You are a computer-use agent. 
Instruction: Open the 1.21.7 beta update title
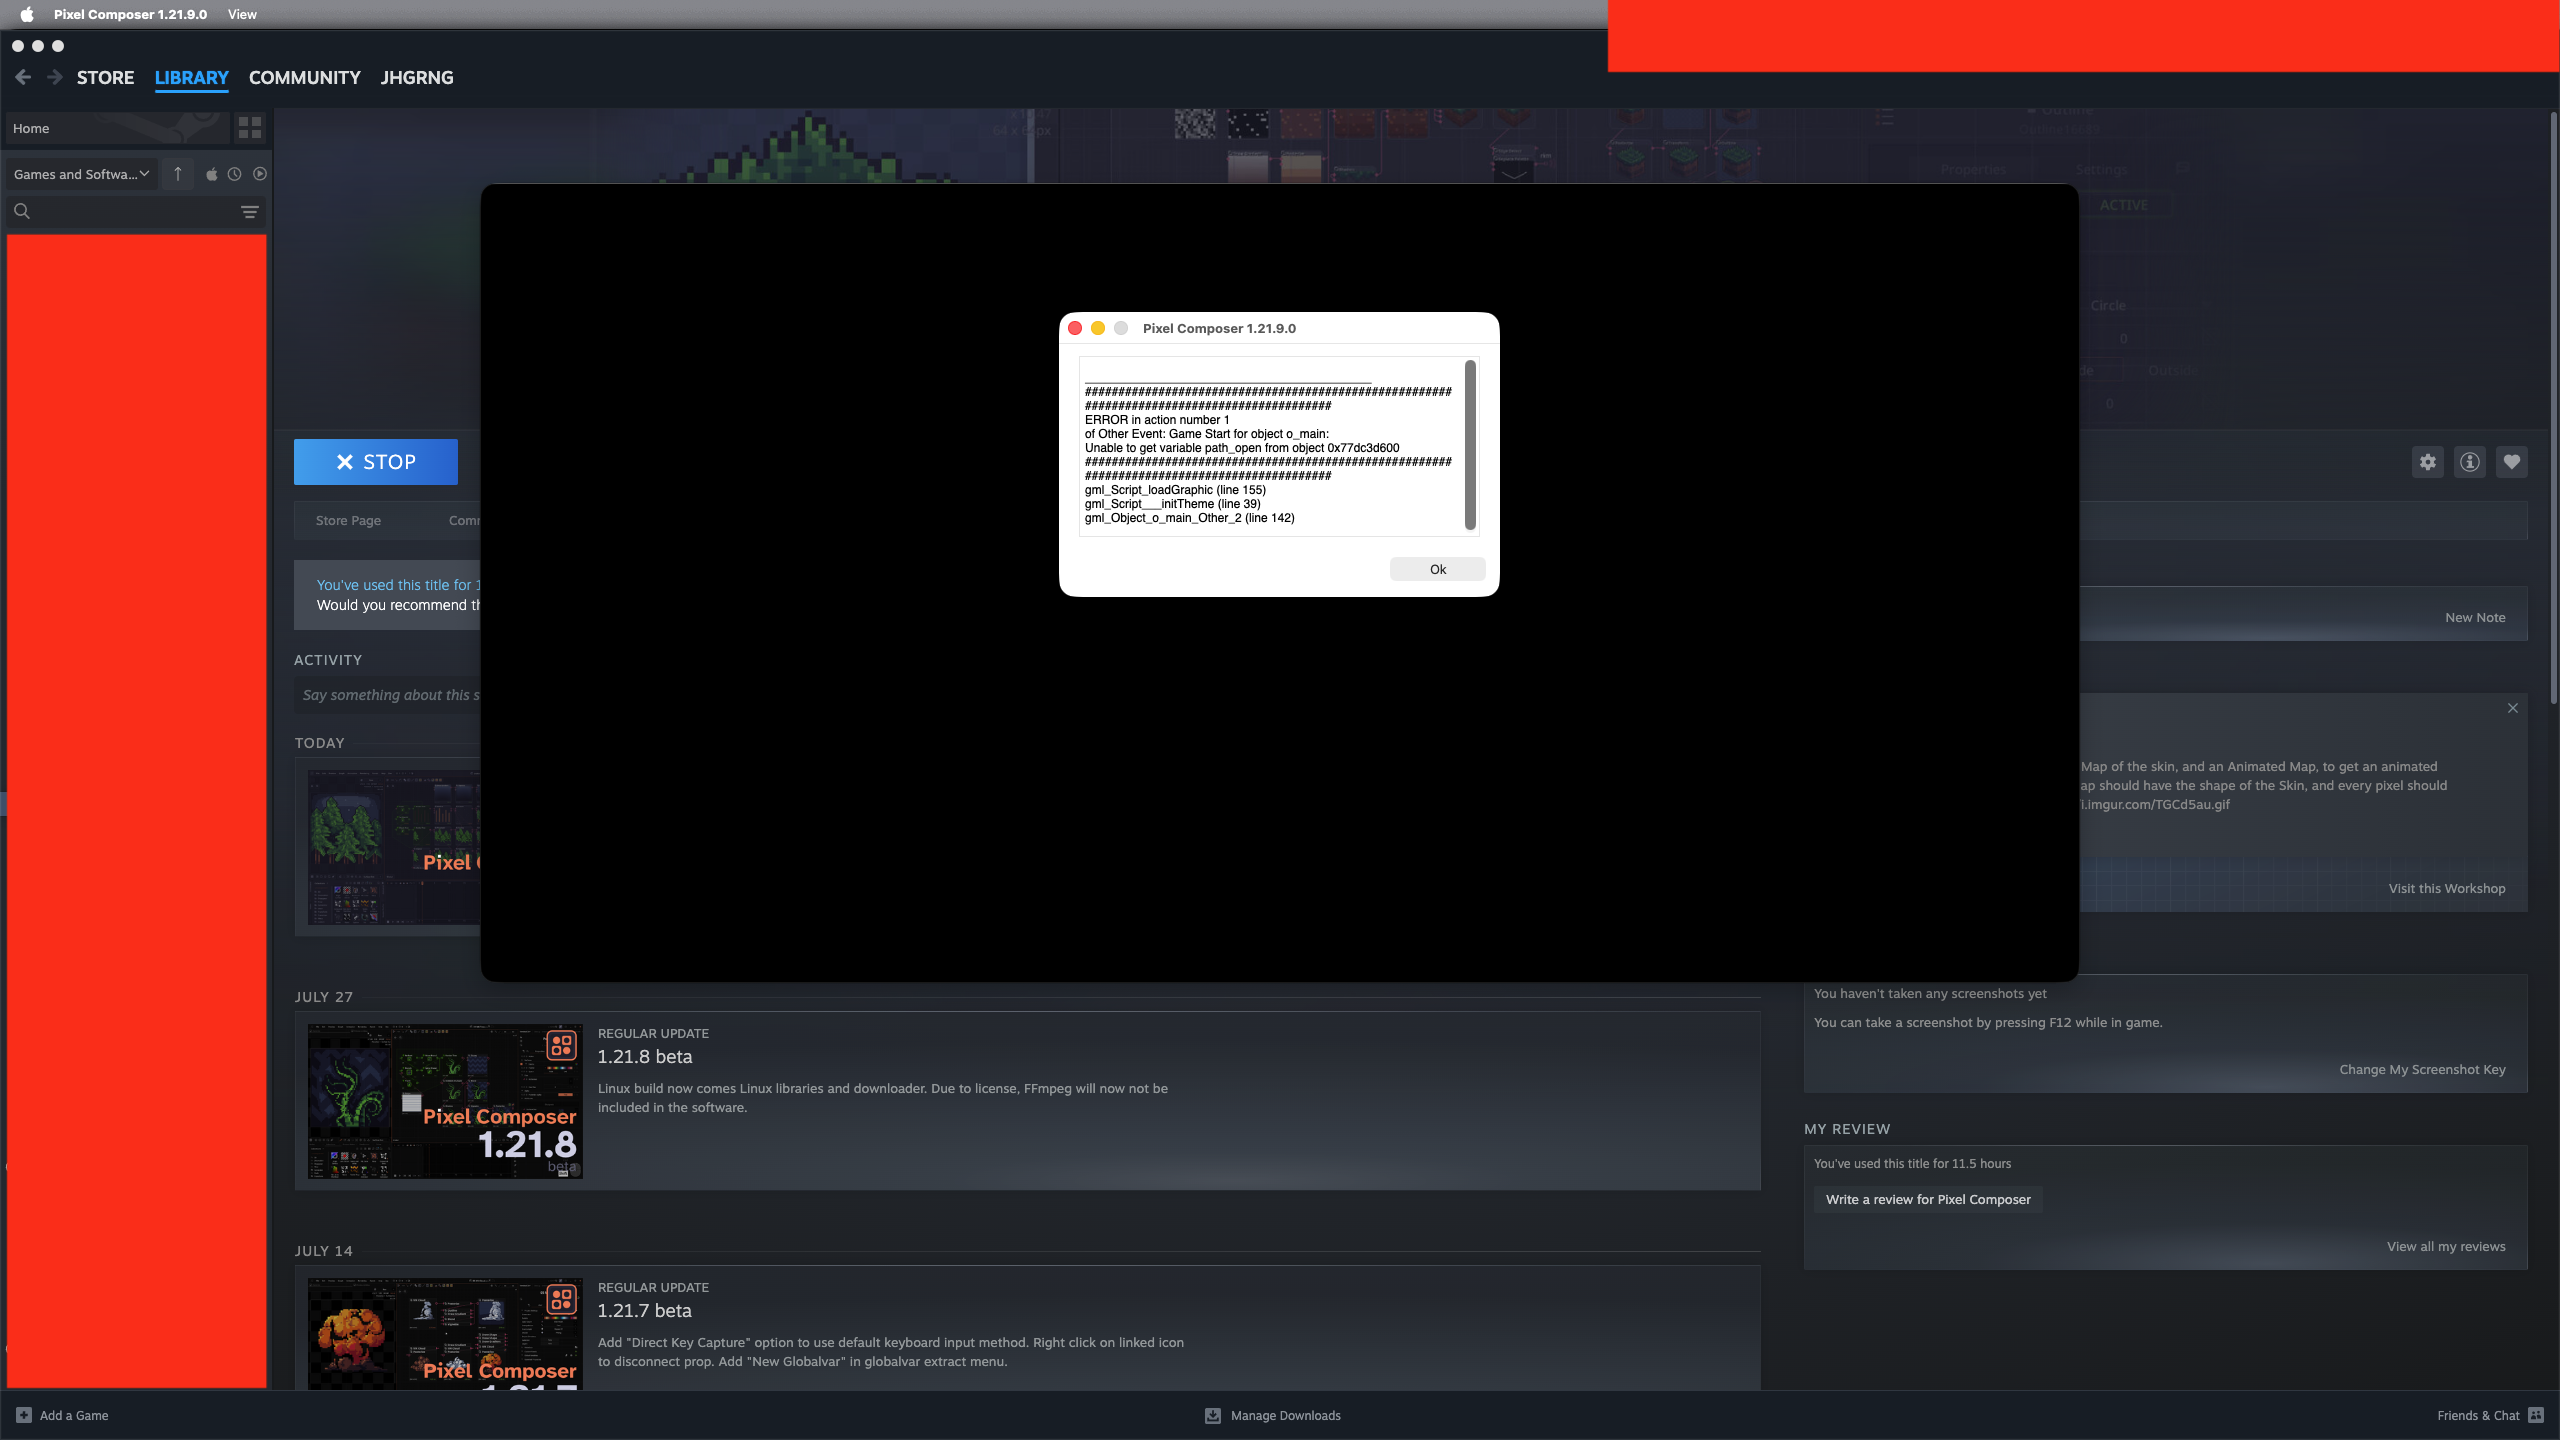click(x=645, y=1311)
